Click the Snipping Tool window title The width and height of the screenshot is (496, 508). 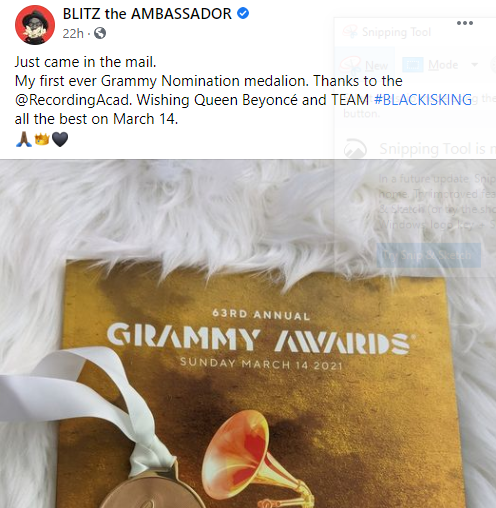[x=396, y=32]
